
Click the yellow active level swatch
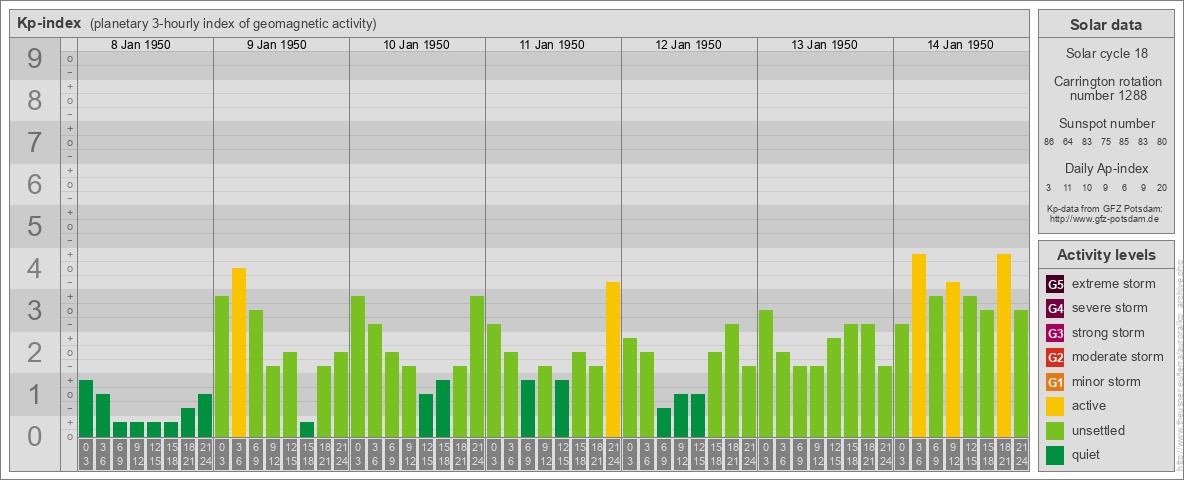pyautogui.click(x=1055, y=406)
